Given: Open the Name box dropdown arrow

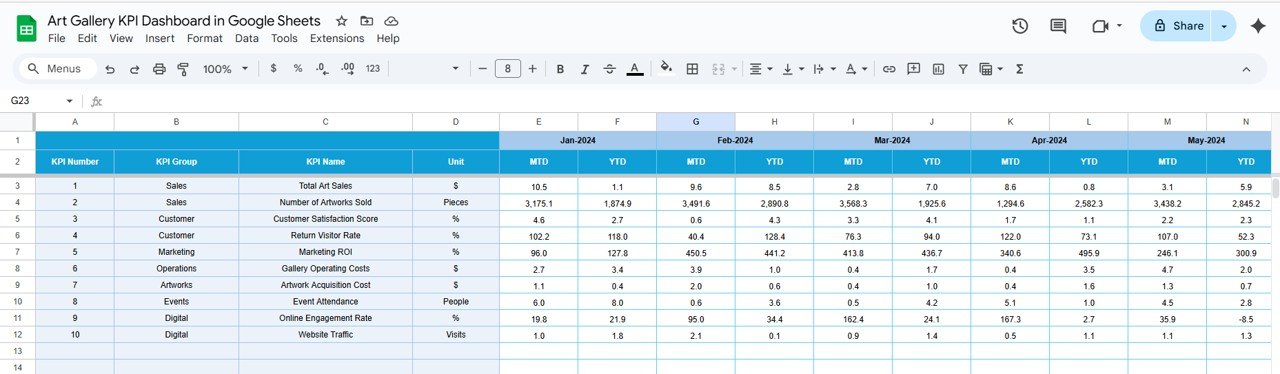Looking at the screenshot, I should click(69, 101).
